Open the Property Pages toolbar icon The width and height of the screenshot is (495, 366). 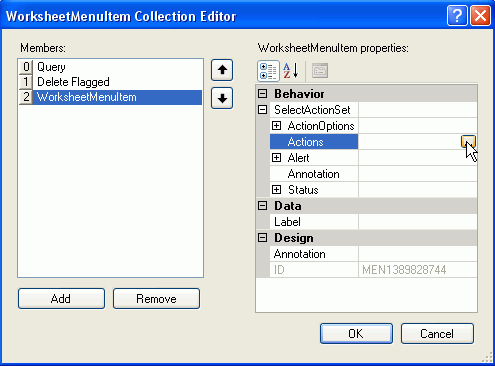pyautogui.click(x=320, y=71)
